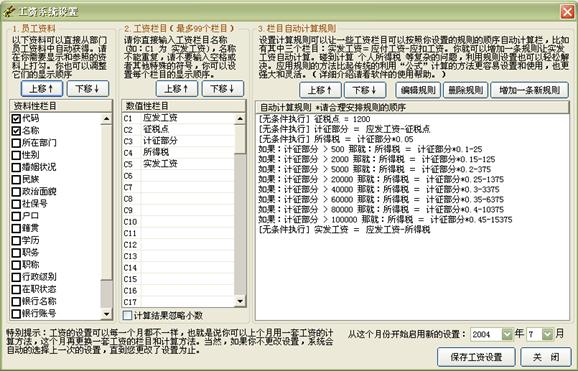Image resolution: width=578 pixels, height=371 pixels.
Task: Enable the 所在部门 checkbox
Action: coord(16,143)
